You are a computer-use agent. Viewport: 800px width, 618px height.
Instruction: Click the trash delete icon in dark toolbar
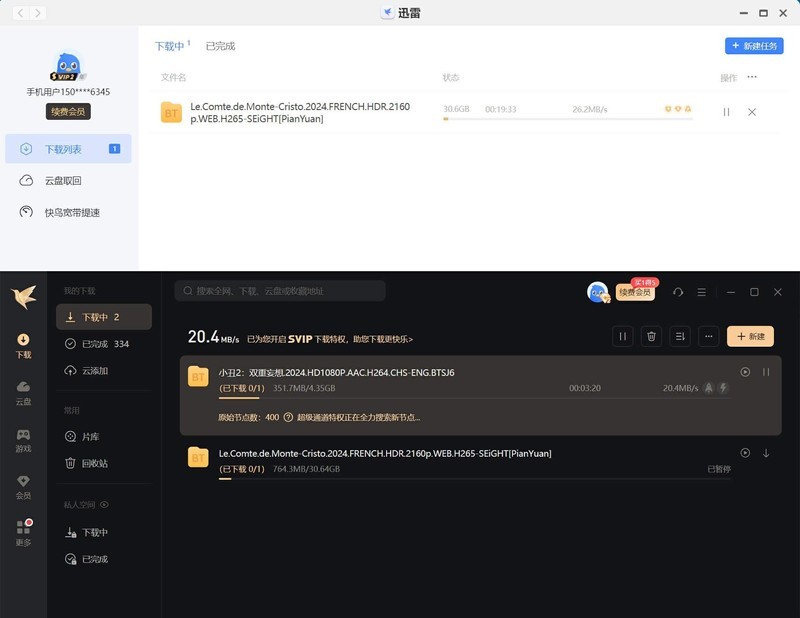(x=651, y=336)
